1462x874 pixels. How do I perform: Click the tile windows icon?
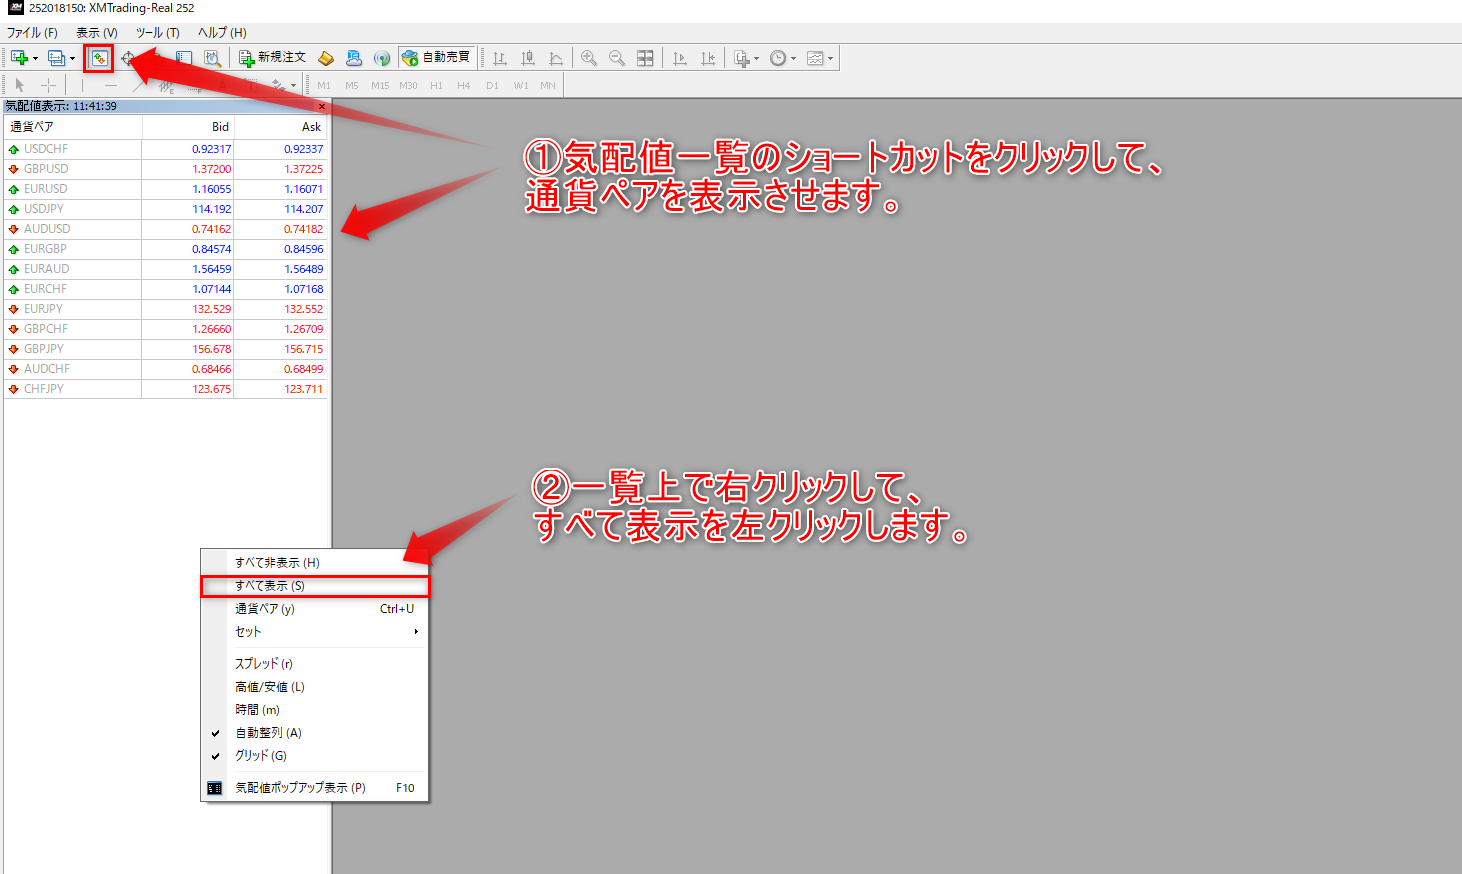coord(645,58)
